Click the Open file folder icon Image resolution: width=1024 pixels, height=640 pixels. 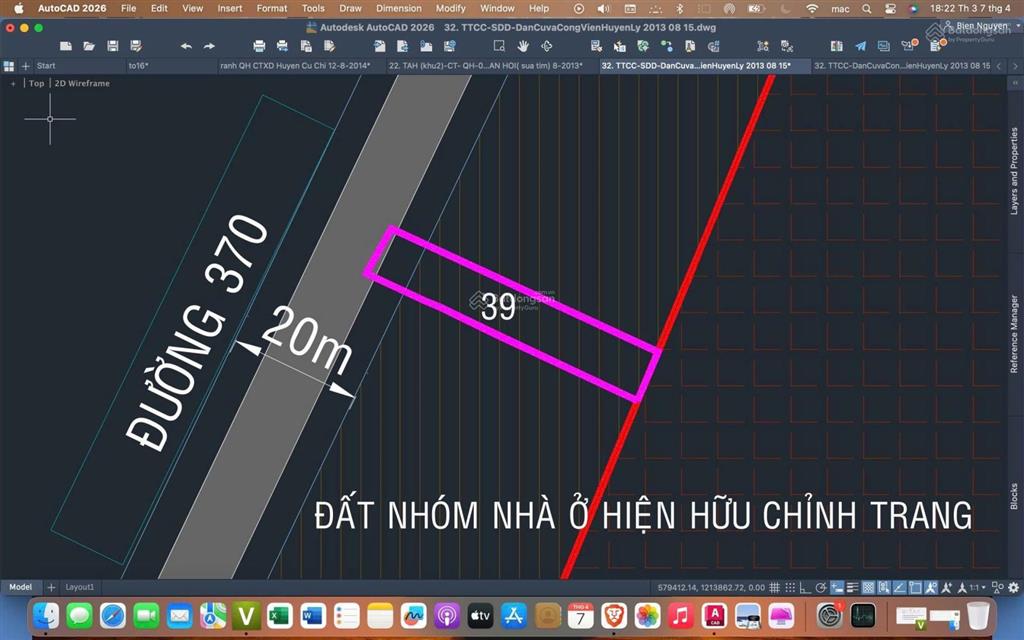click(89, 46)
